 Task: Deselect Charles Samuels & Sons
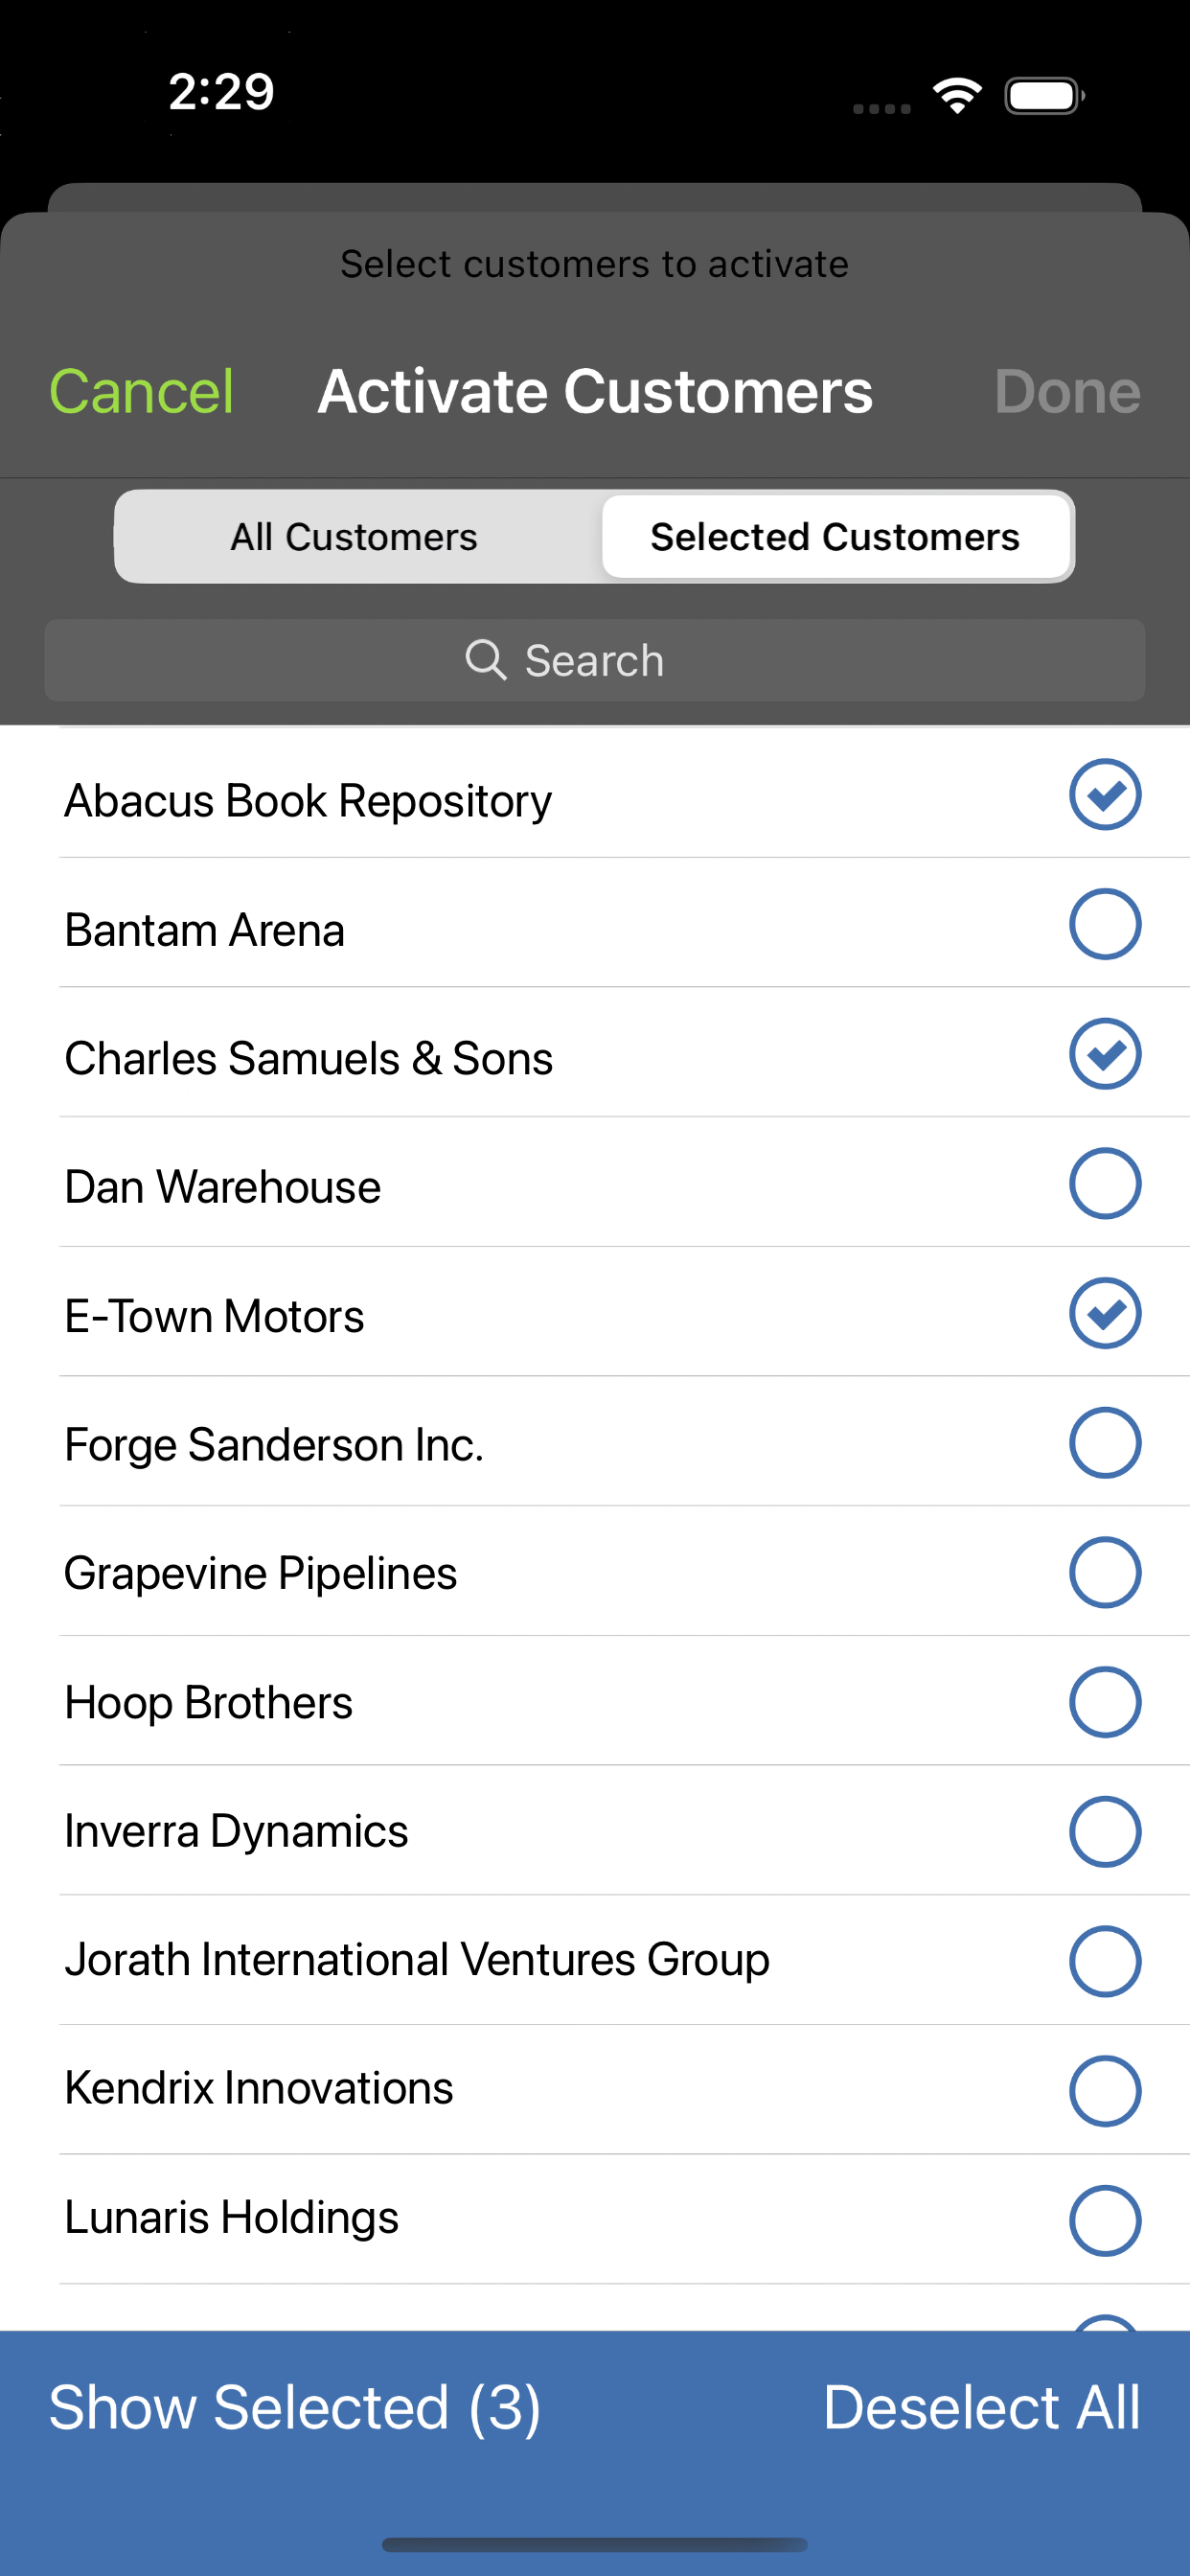pos(1104,1054)
